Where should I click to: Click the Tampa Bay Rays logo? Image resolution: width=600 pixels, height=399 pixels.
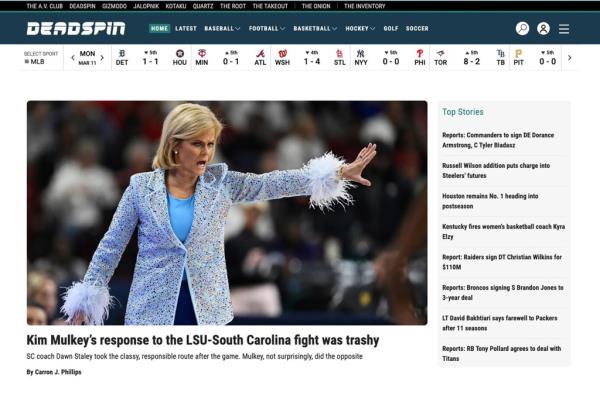point(501,54)
